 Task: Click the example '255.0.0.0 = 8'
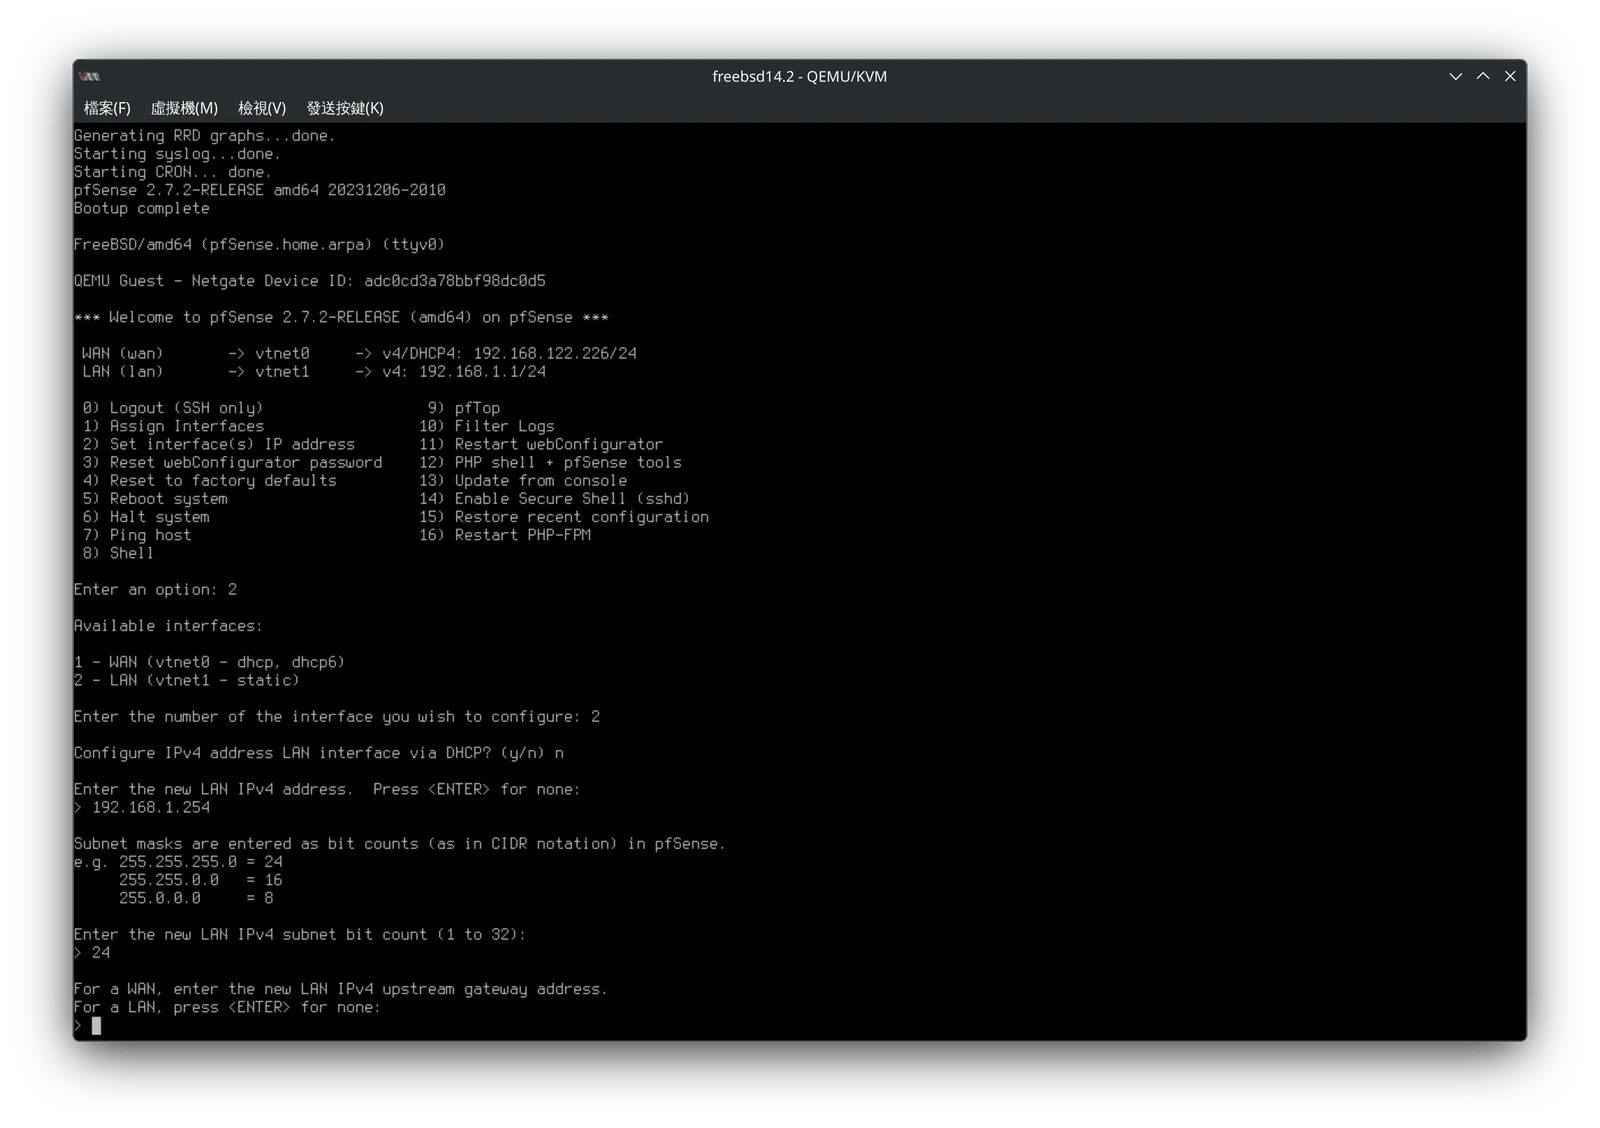pos(196,898)
